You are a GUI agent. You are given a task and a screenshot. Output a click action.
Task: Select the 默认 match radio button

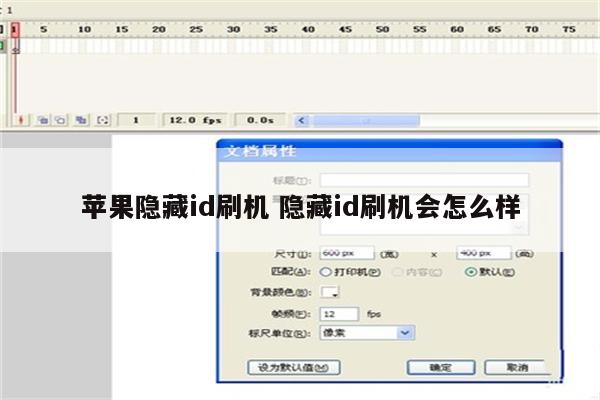[x=470, y=272]
